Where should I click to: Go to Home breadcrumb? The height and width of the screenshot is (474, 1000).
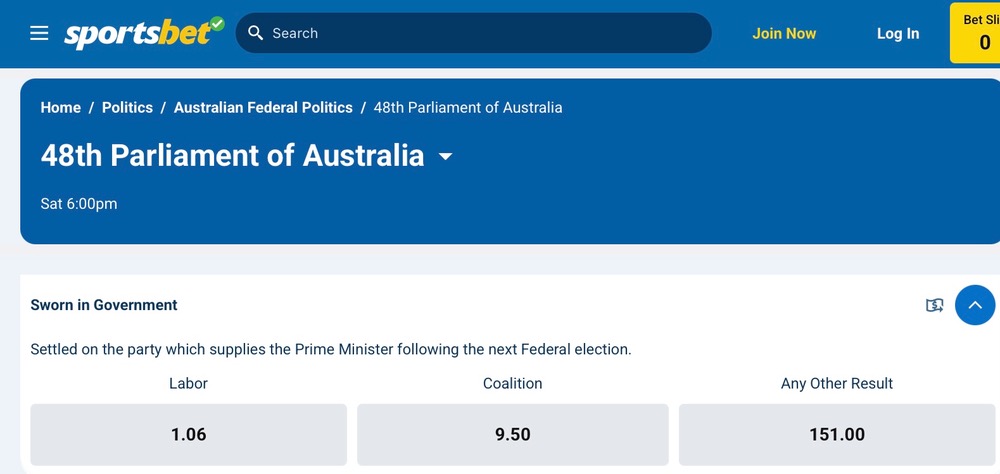click(x=61, y=108)
